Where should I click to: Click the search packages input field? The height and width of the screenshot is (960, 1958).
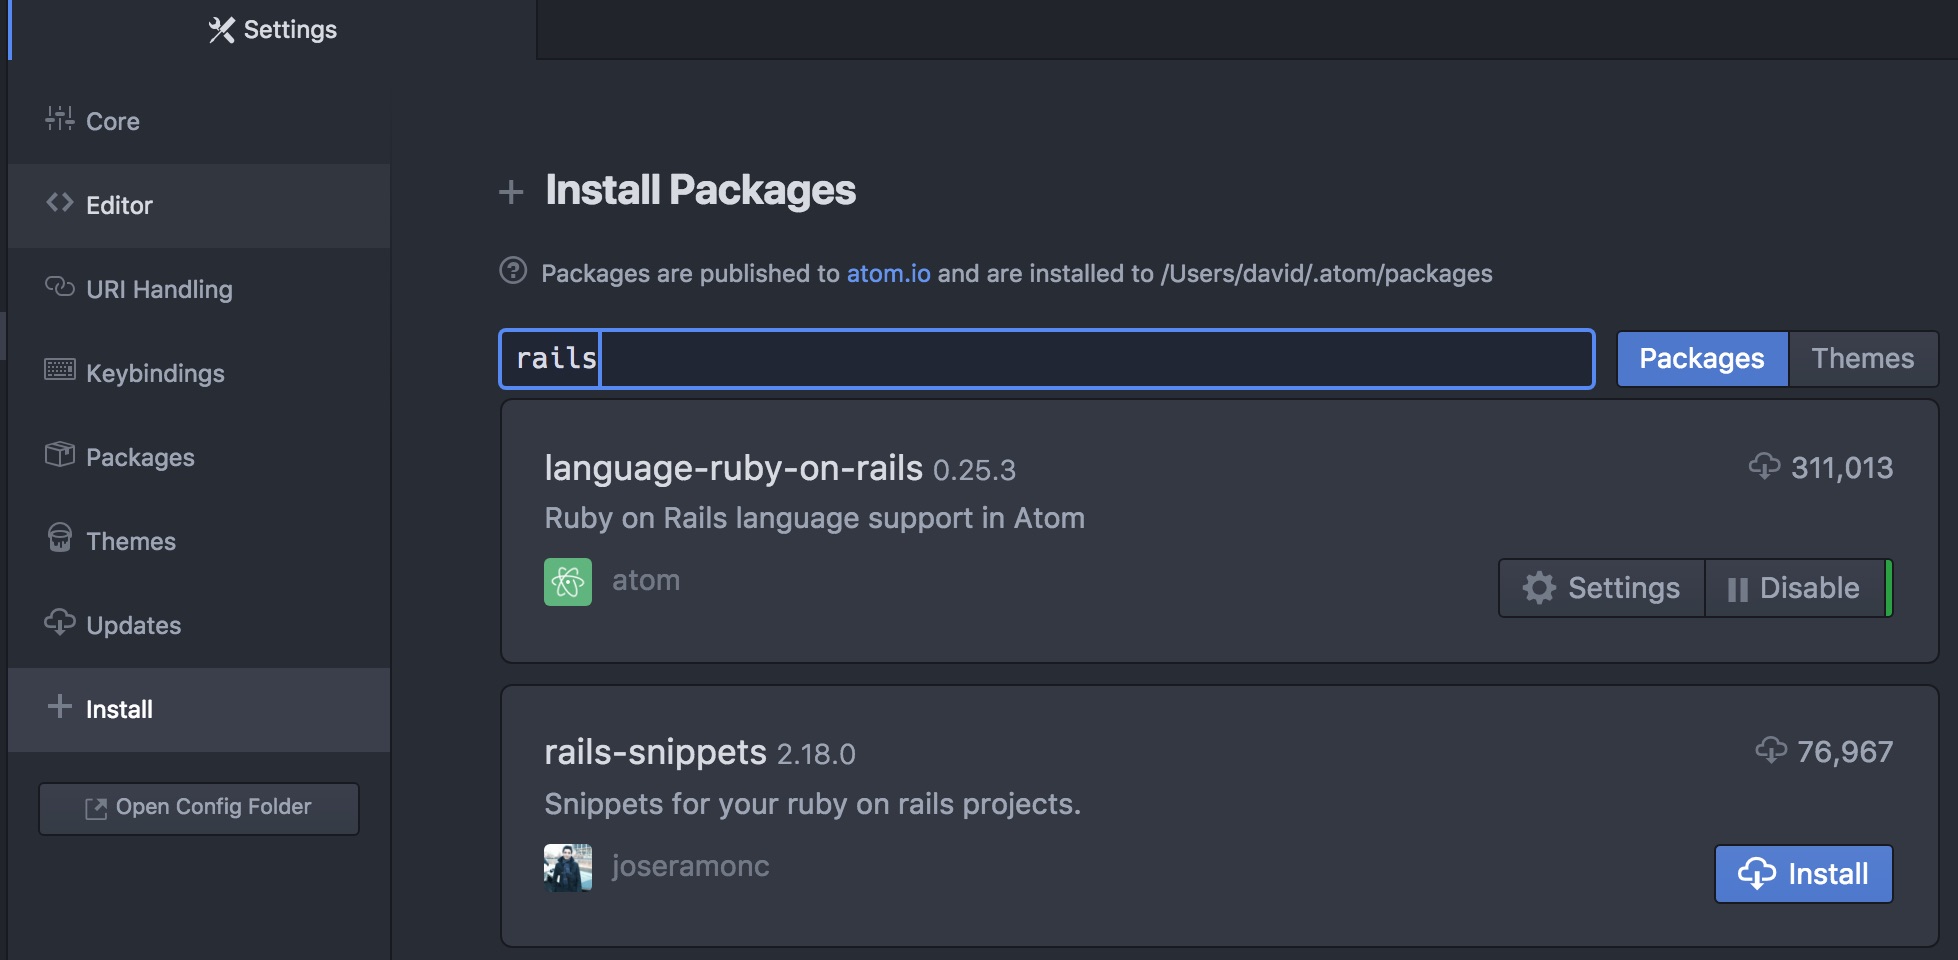(1045, 359)
